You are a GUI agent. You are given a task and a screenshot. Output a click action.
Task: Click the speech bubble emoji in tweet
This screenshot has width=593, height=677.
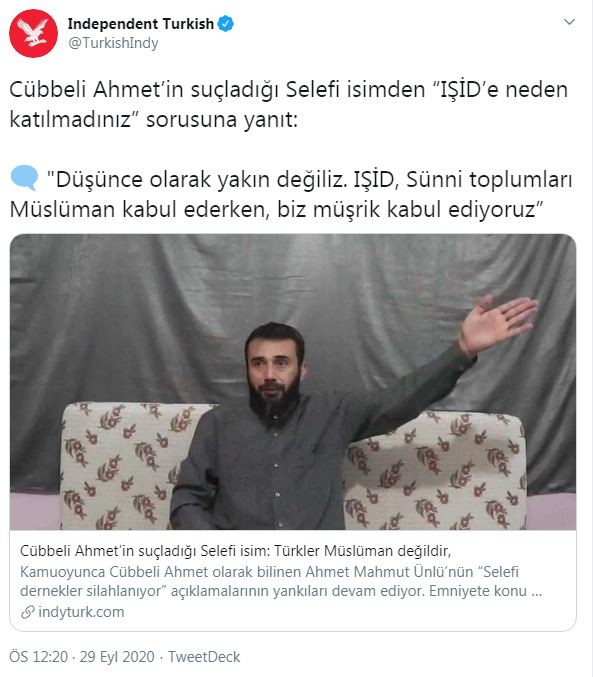24,177
